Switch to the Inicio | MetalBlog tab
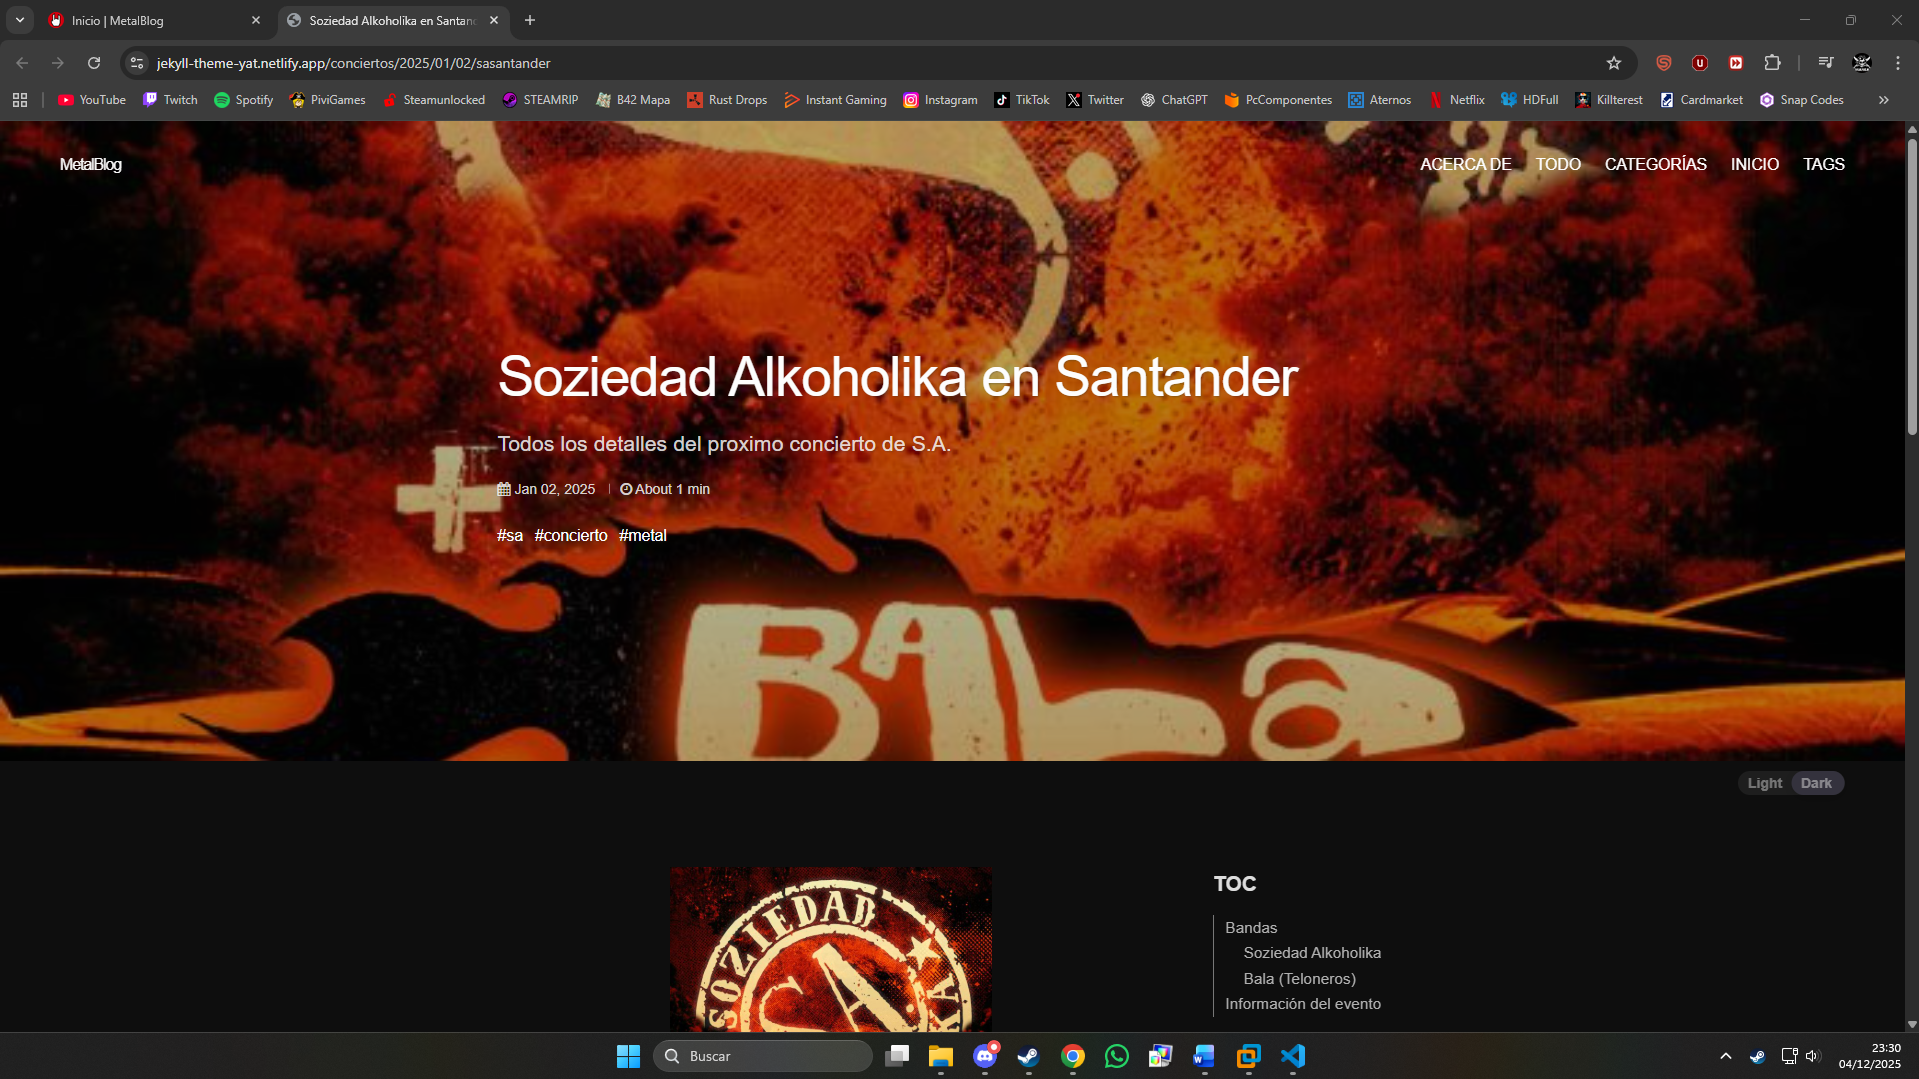The width and height of the screenshot is (1919, 1079). pyautogui.click(x=150, y=20)
